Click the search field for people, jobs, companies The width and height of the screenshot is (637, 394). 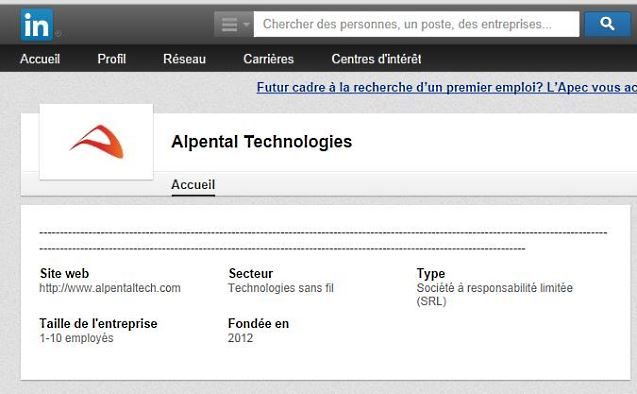[416, 24]
